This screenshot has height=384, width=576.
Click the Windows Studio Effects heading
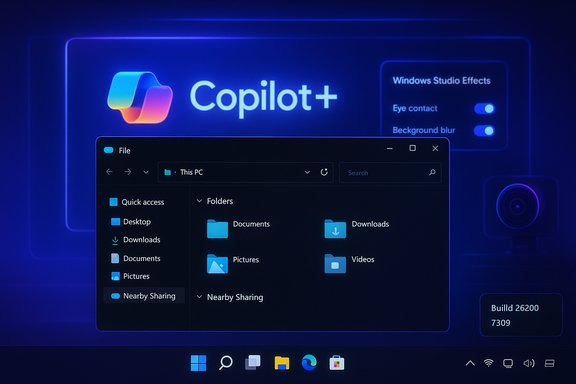click(442, 80)
